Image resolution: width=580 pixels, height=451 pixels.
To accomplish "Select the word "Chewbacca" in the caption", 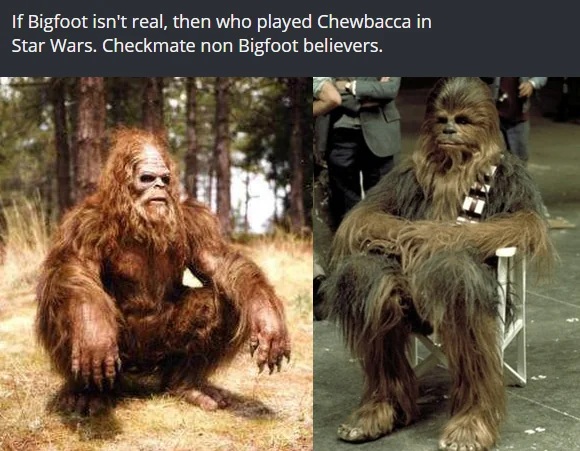I will pyautogui.click(x=364, y=22).
